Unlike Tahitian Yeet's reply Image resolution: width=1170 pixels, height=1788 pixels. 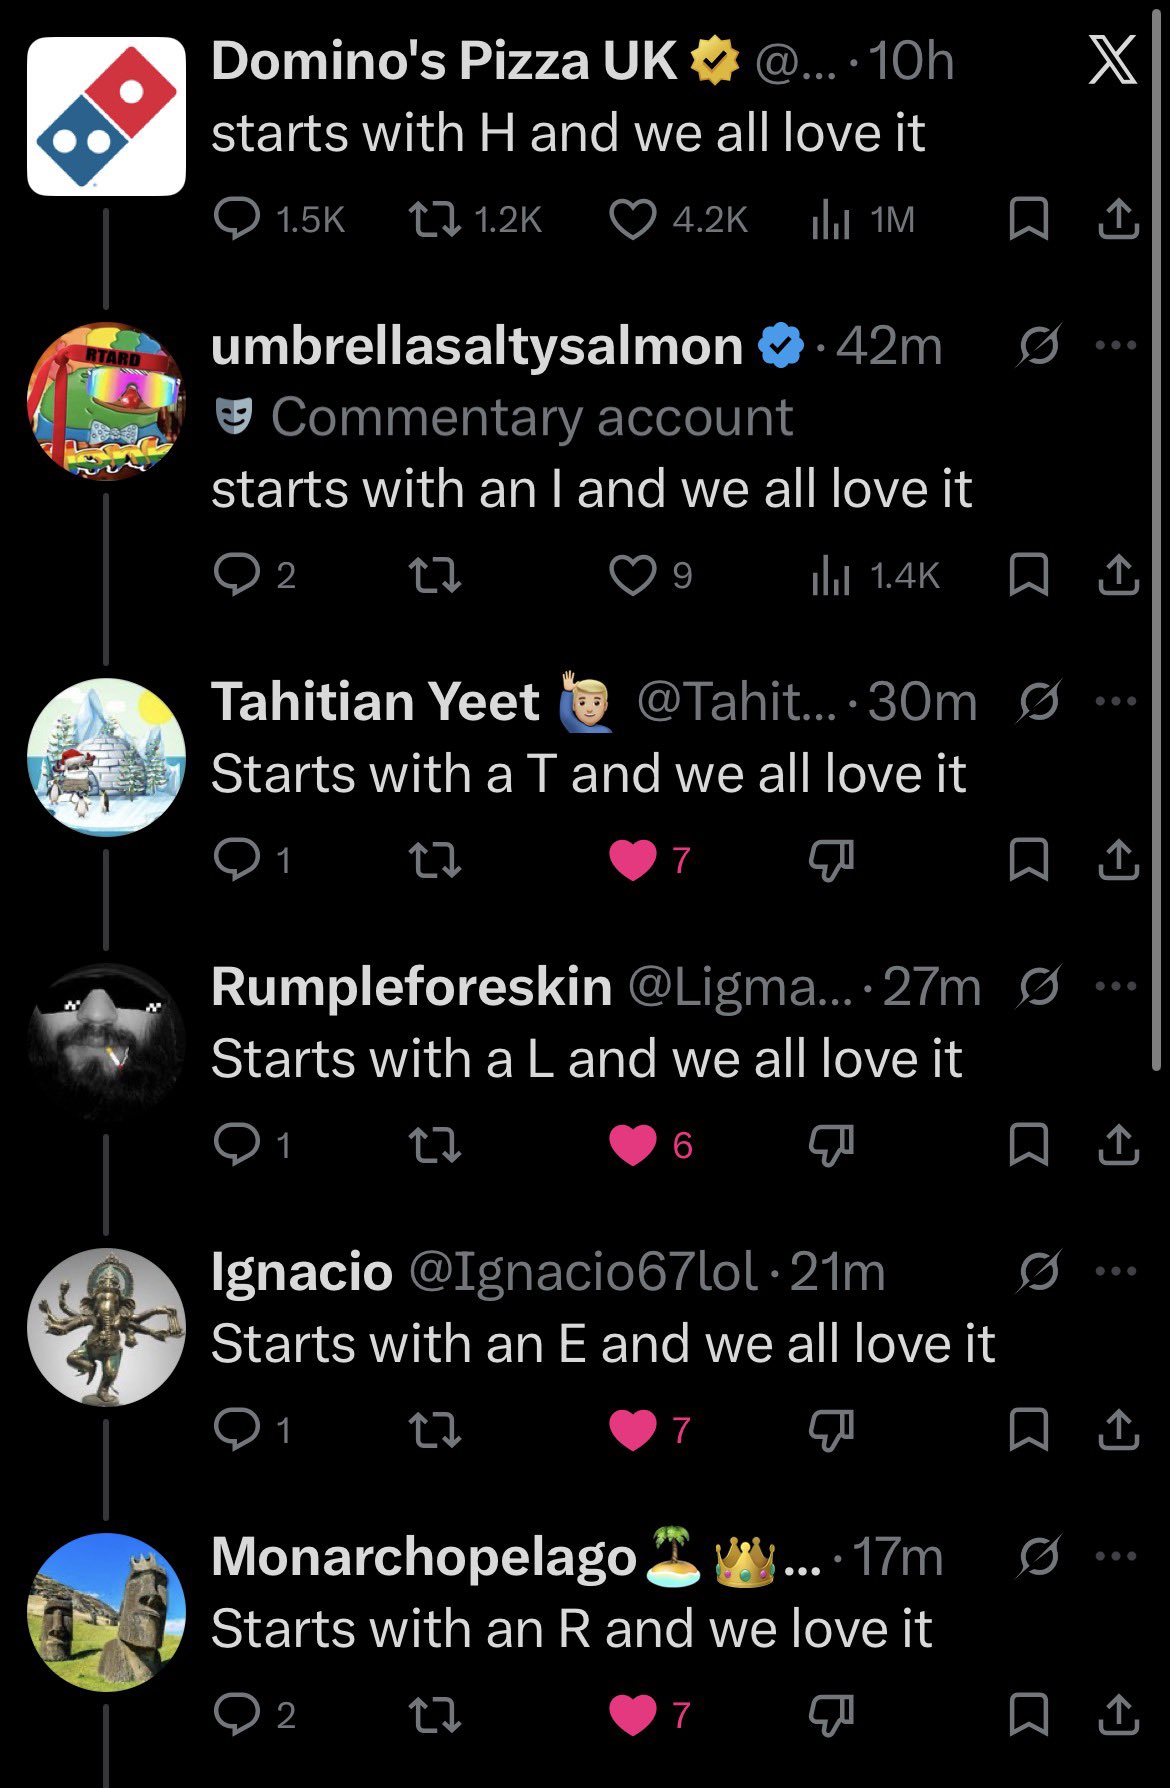coord(633,860)
